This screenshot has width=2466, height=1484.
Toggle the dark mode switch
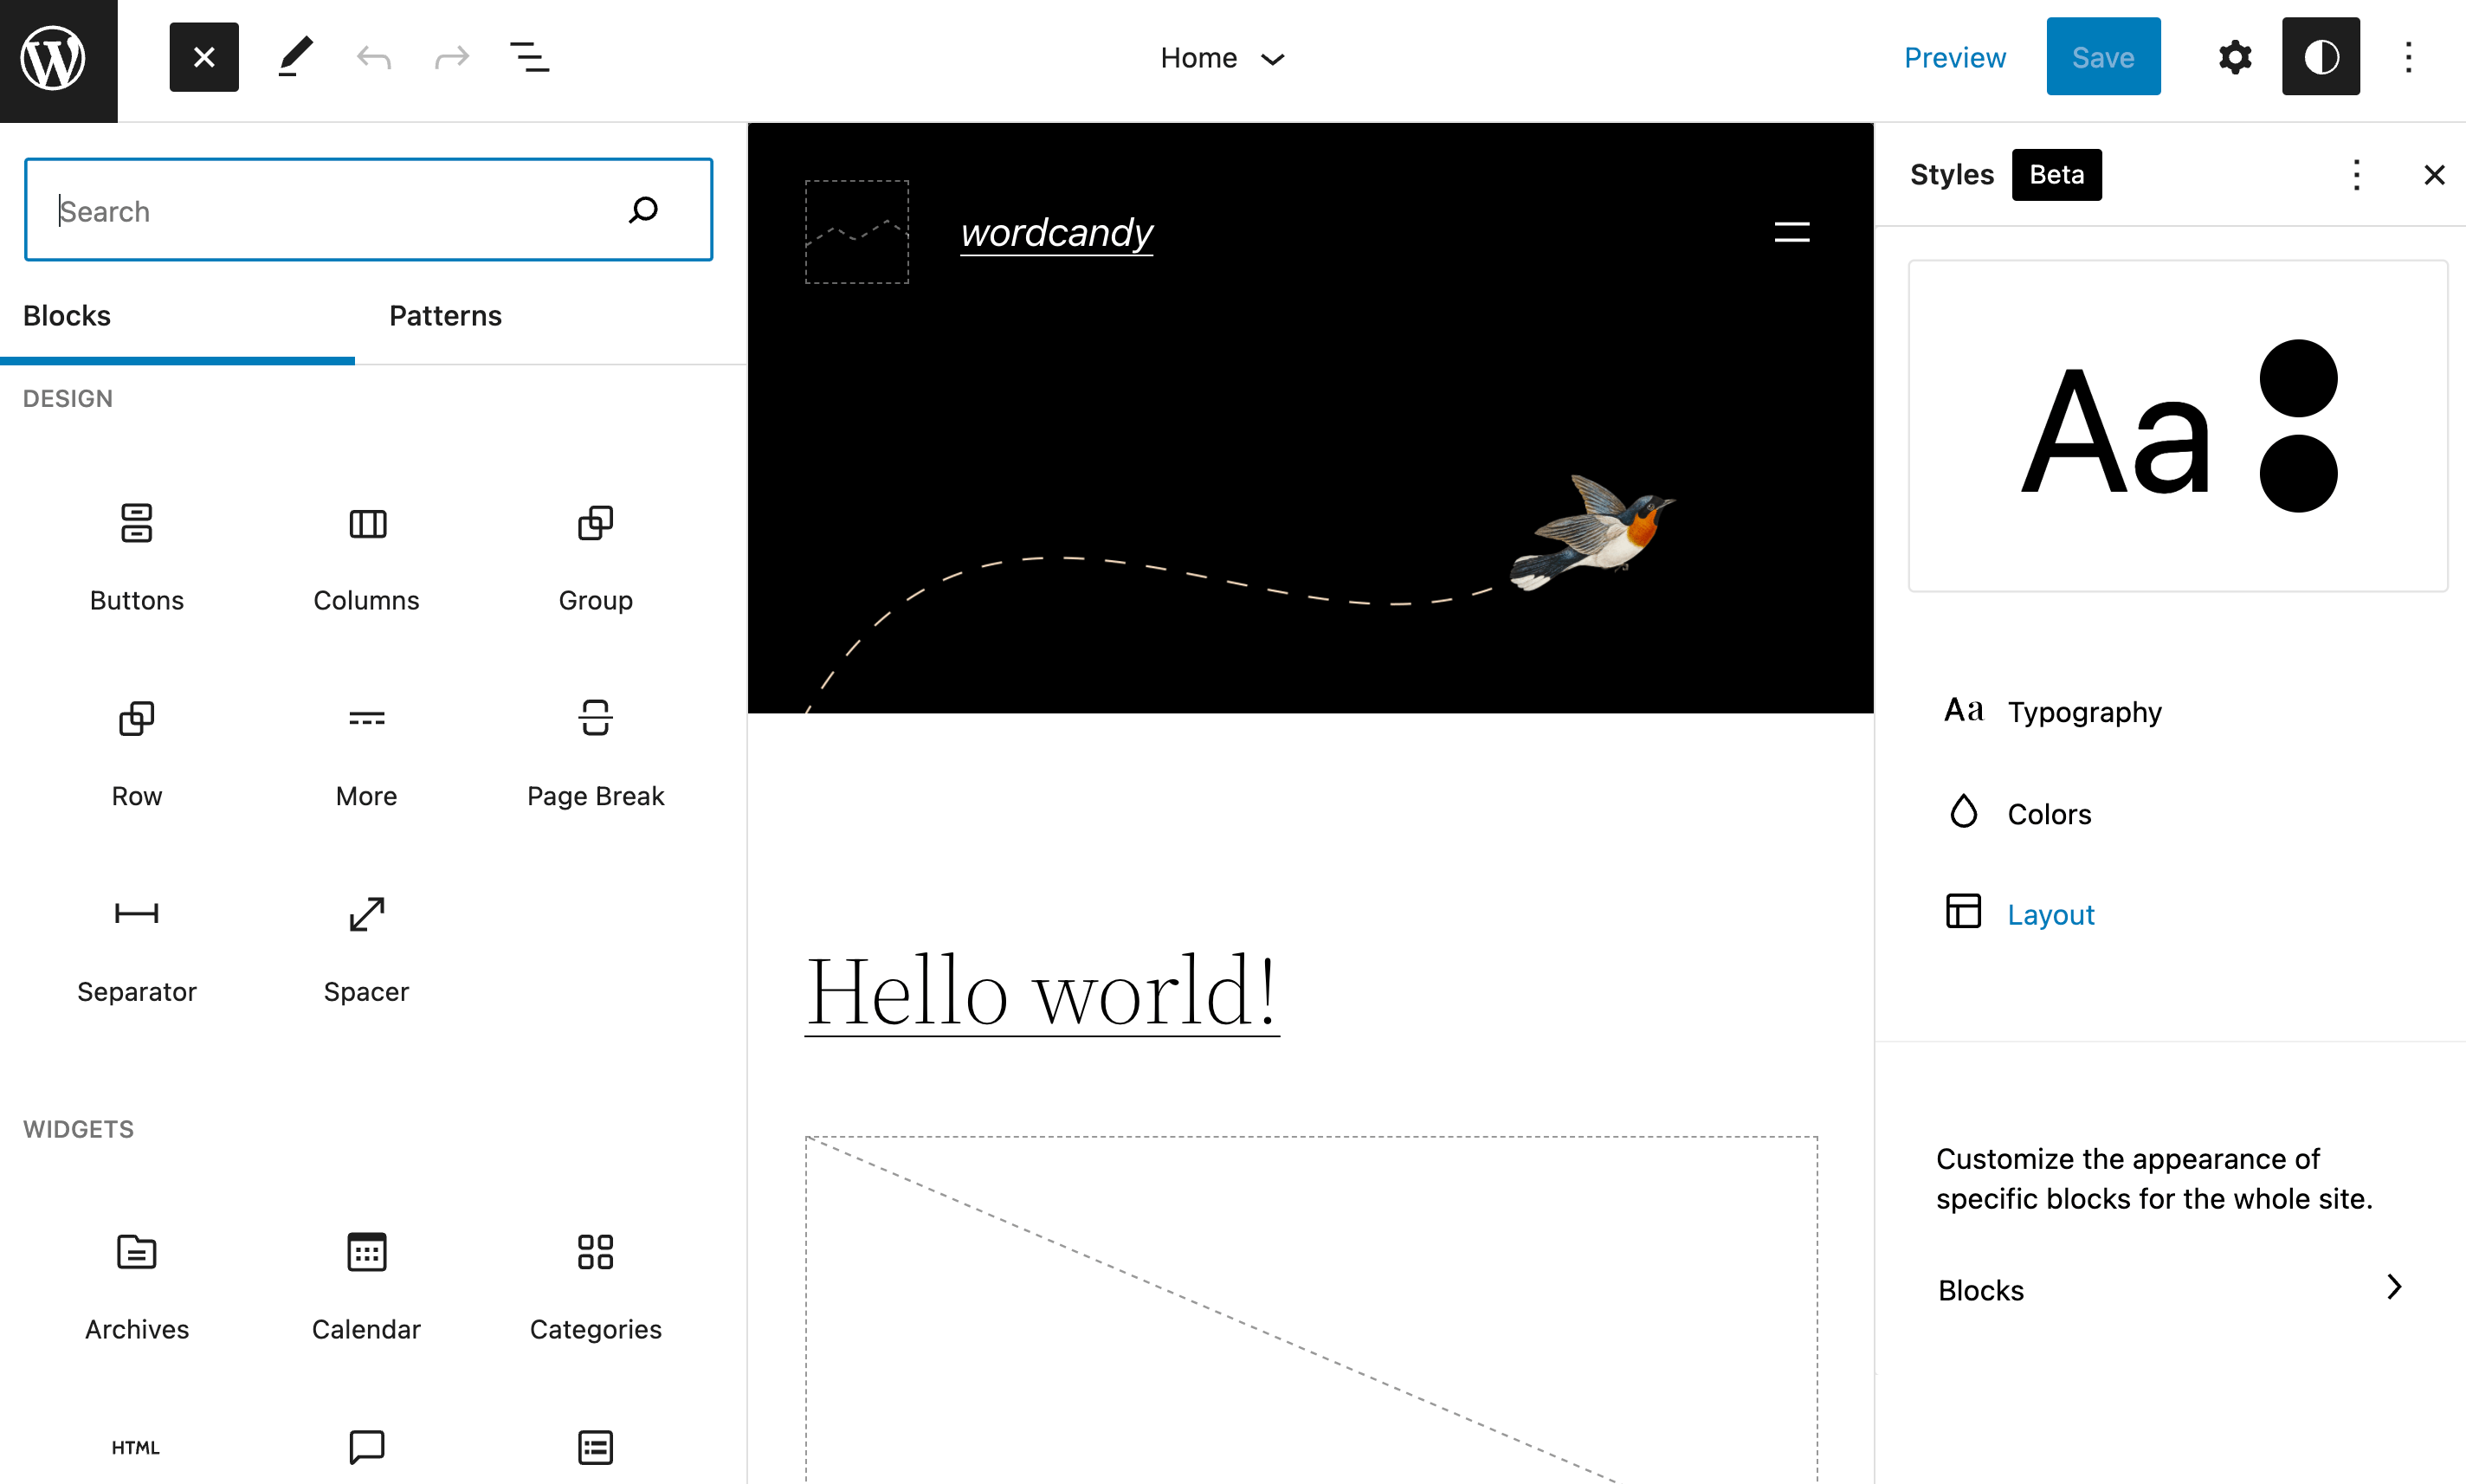click(x=2321, y=56)
